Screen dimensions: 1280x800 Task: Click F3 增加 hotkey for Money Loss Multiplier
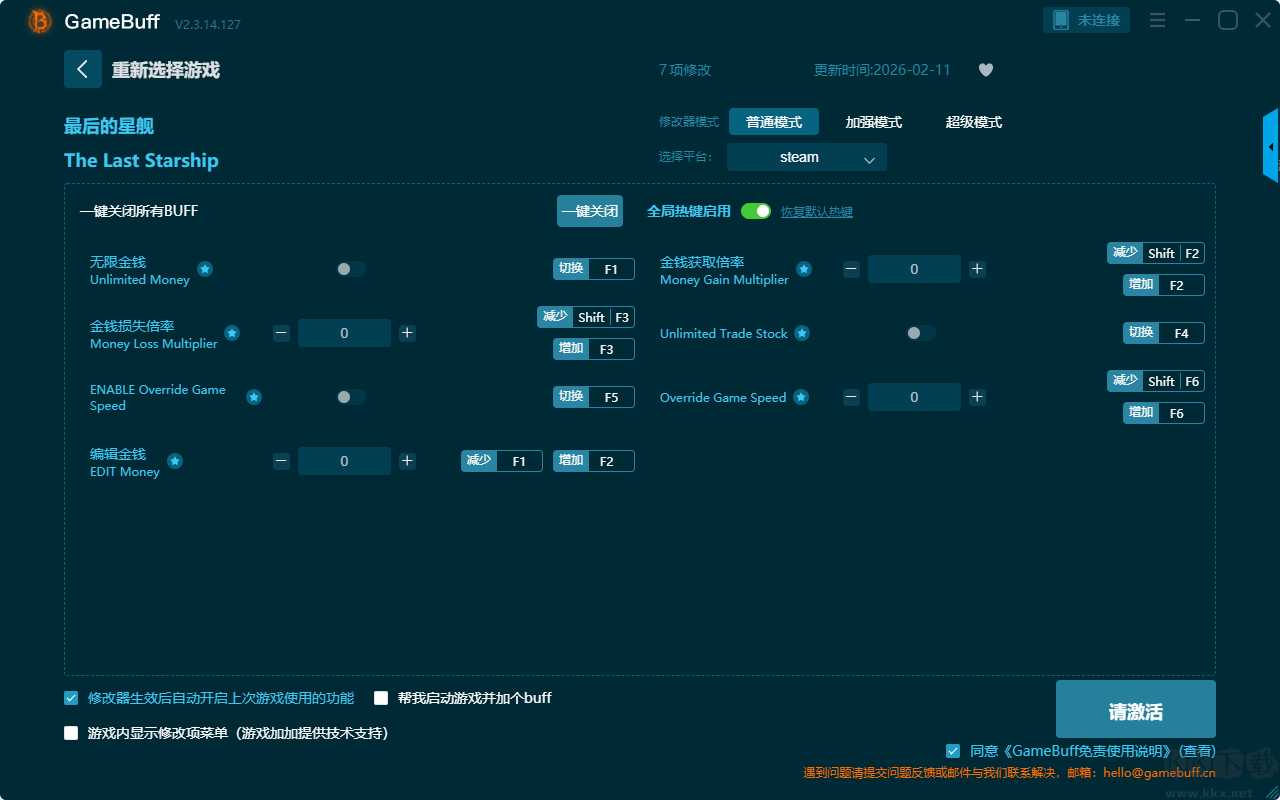click(594, 349)
